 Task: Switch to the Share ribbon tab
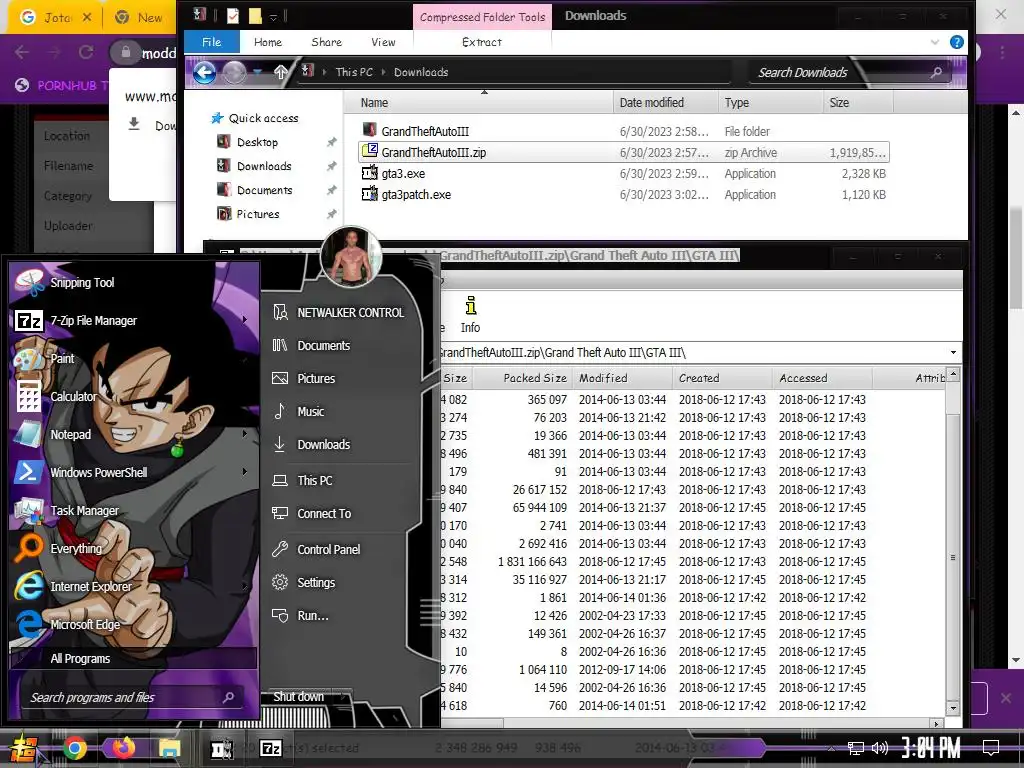click(327, 42)
